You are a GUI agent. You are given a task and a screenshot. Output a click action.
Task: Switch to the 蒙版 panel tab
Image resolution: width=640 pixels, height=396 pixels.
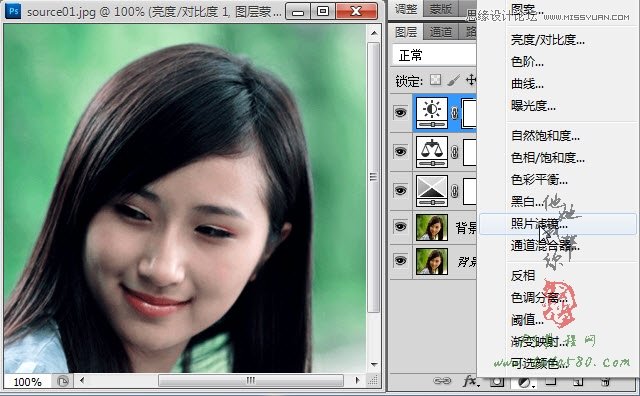pos(441,8)
